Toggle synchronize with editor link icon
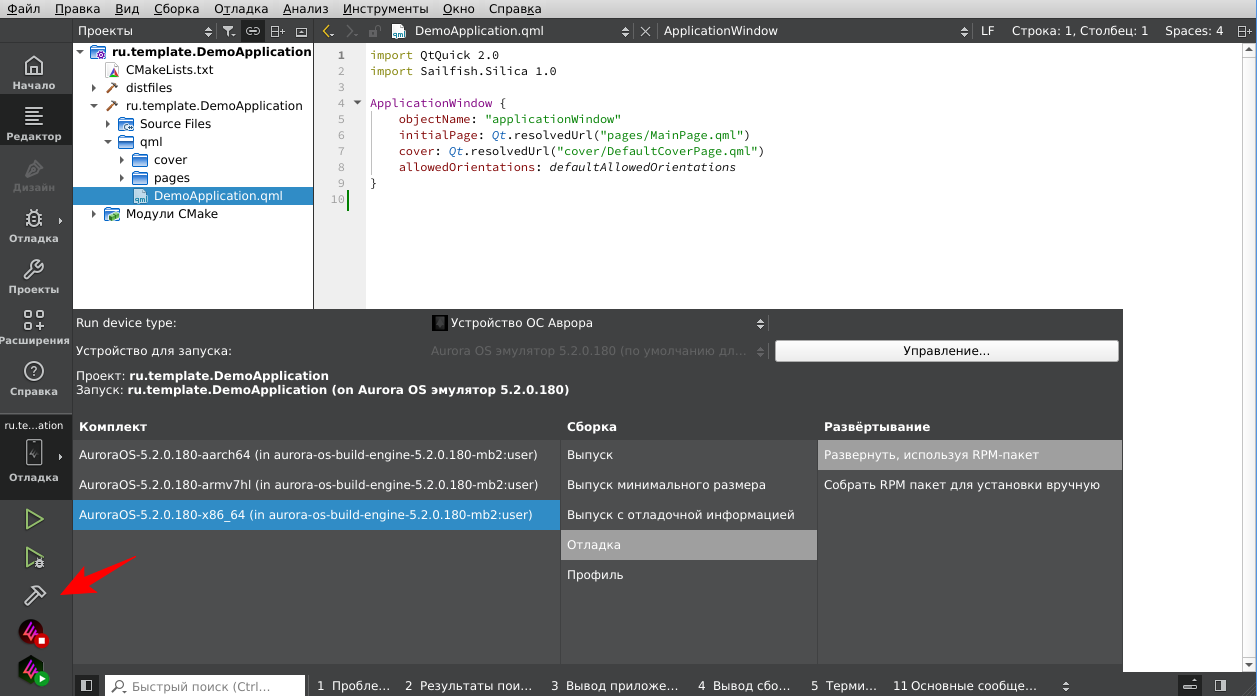This screenshot has height=696, width=1257. [253, 31]
